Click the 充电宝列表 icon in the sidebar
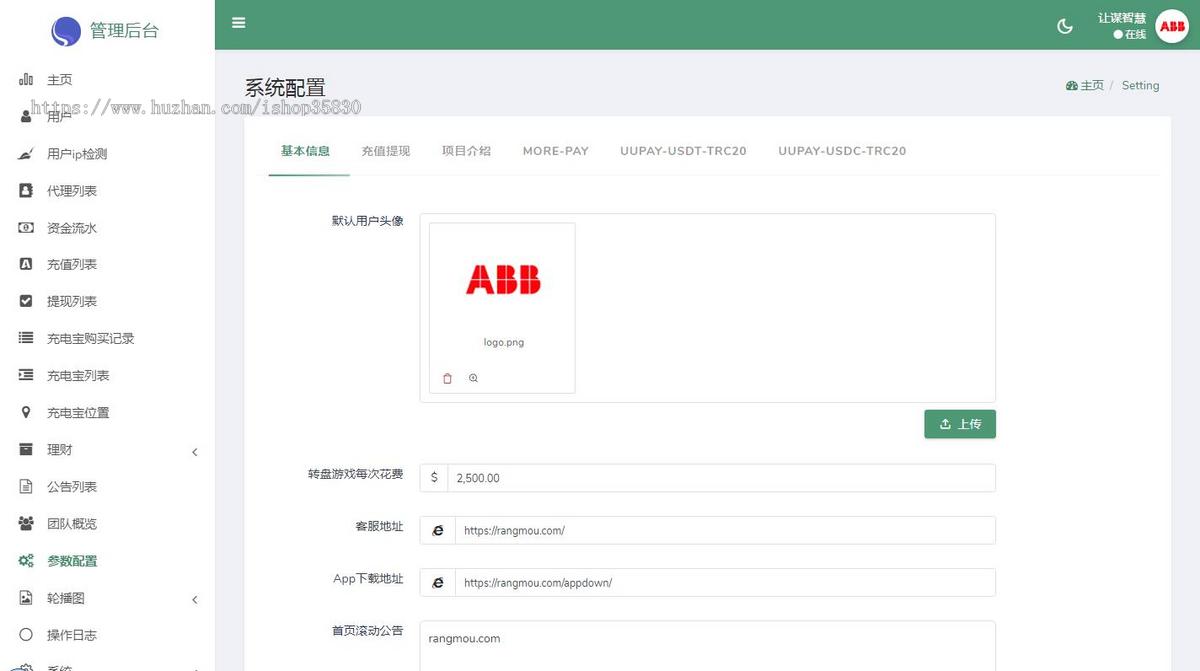1200x671 pixels. click(26, 375)
